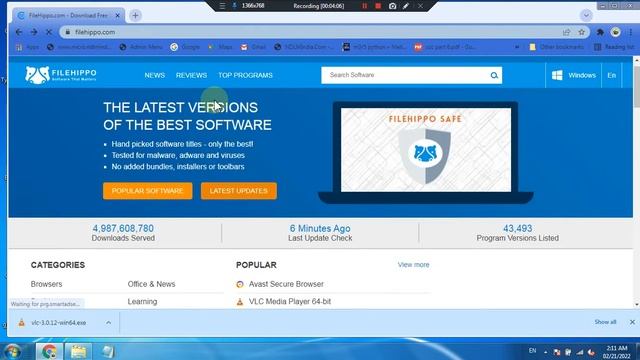Image resolution: width=640 pixels, height=360 pixels.
Task: Open the En language selector
Action: click(611, 76)
